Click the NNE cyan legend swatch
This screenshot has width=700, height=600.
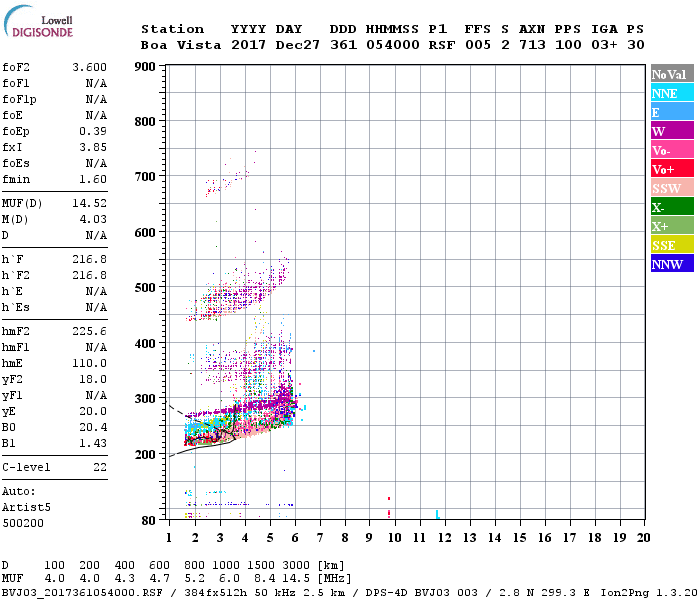pos(672,93)
